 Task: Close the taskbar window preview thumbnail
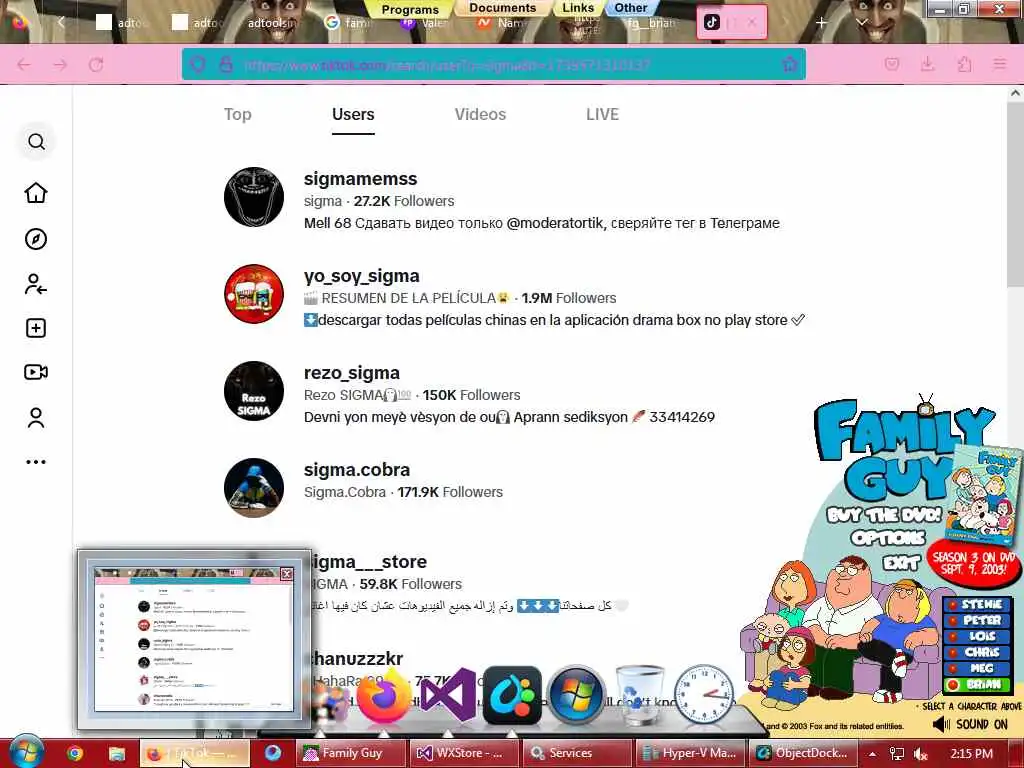pos(286,573)
